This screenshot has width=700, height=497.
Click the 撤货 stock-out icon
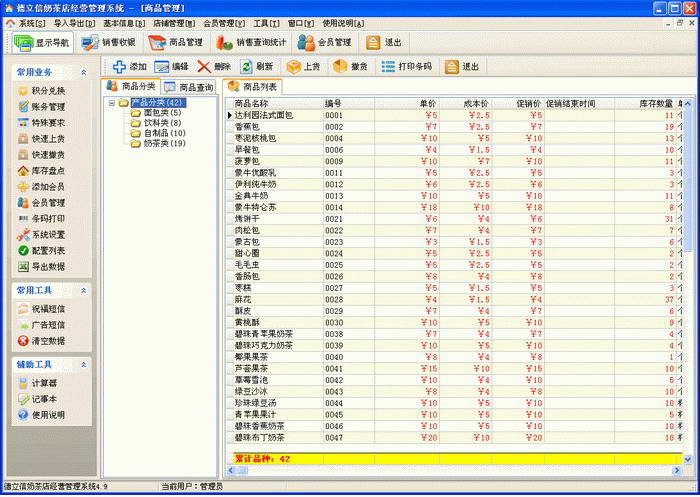tap(340, 67)
